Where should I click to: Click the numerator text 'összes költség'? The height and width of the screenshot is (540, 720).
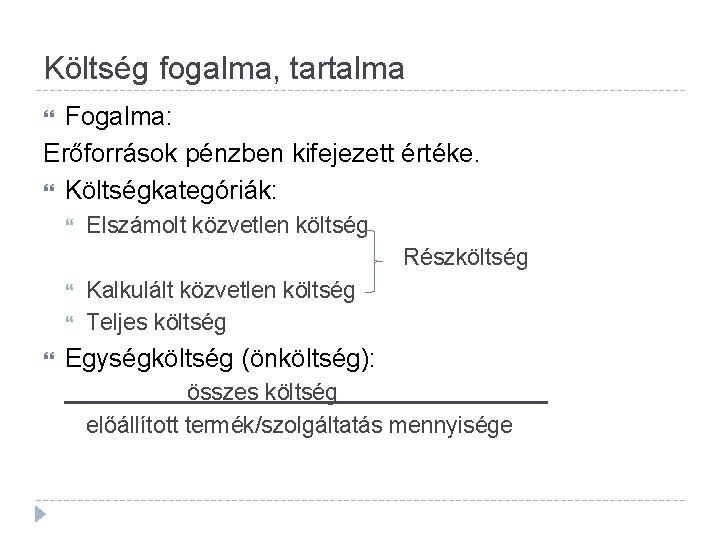tap(262, 392)
